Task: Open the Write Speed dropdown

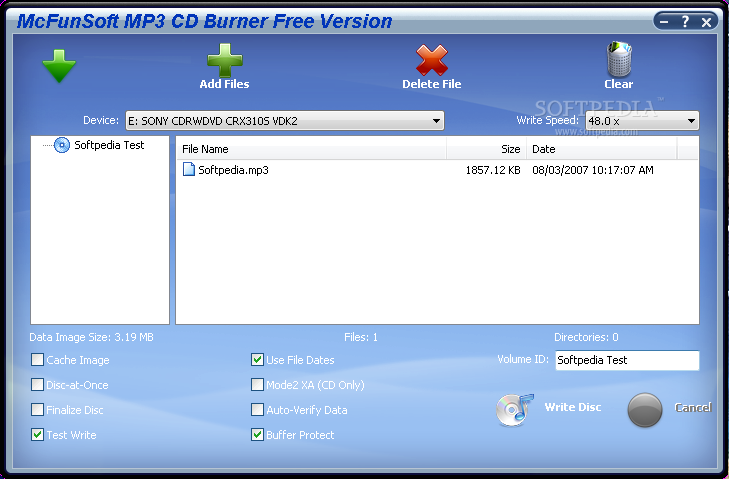Action: click(642, 121)
